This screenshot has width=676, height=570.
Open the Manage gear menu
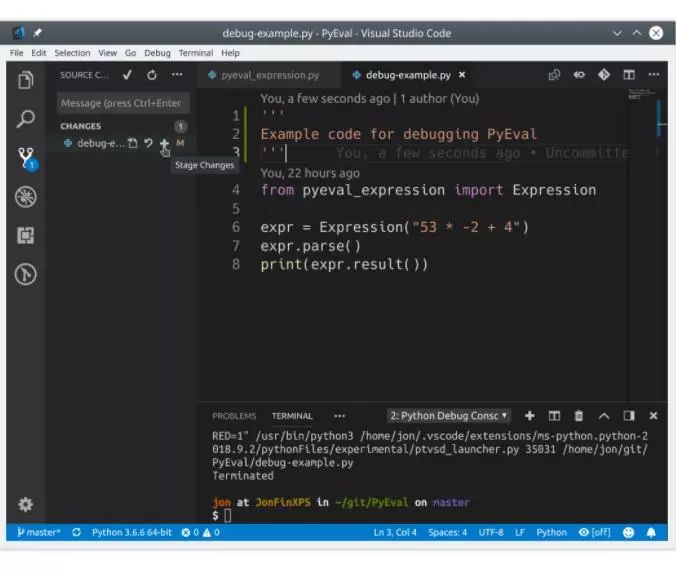point(25,504)
